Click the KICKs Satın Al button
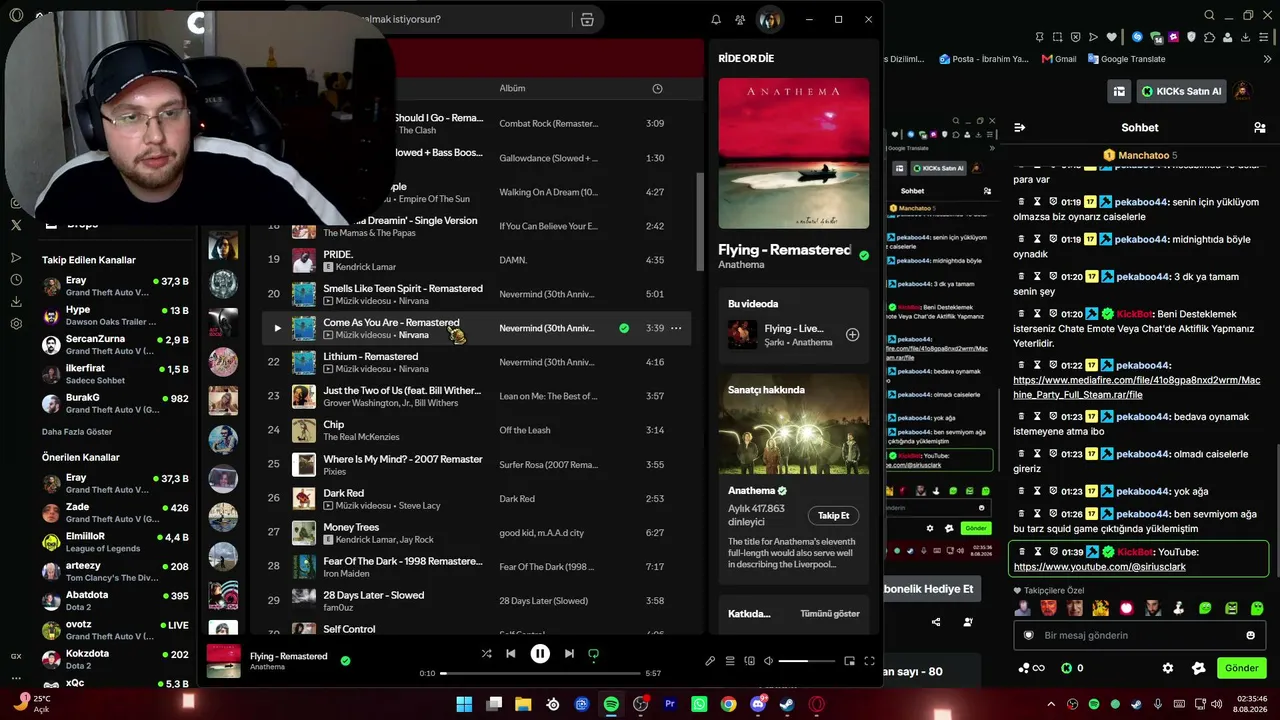1280x720 pixels. (x=1181, y=91)
